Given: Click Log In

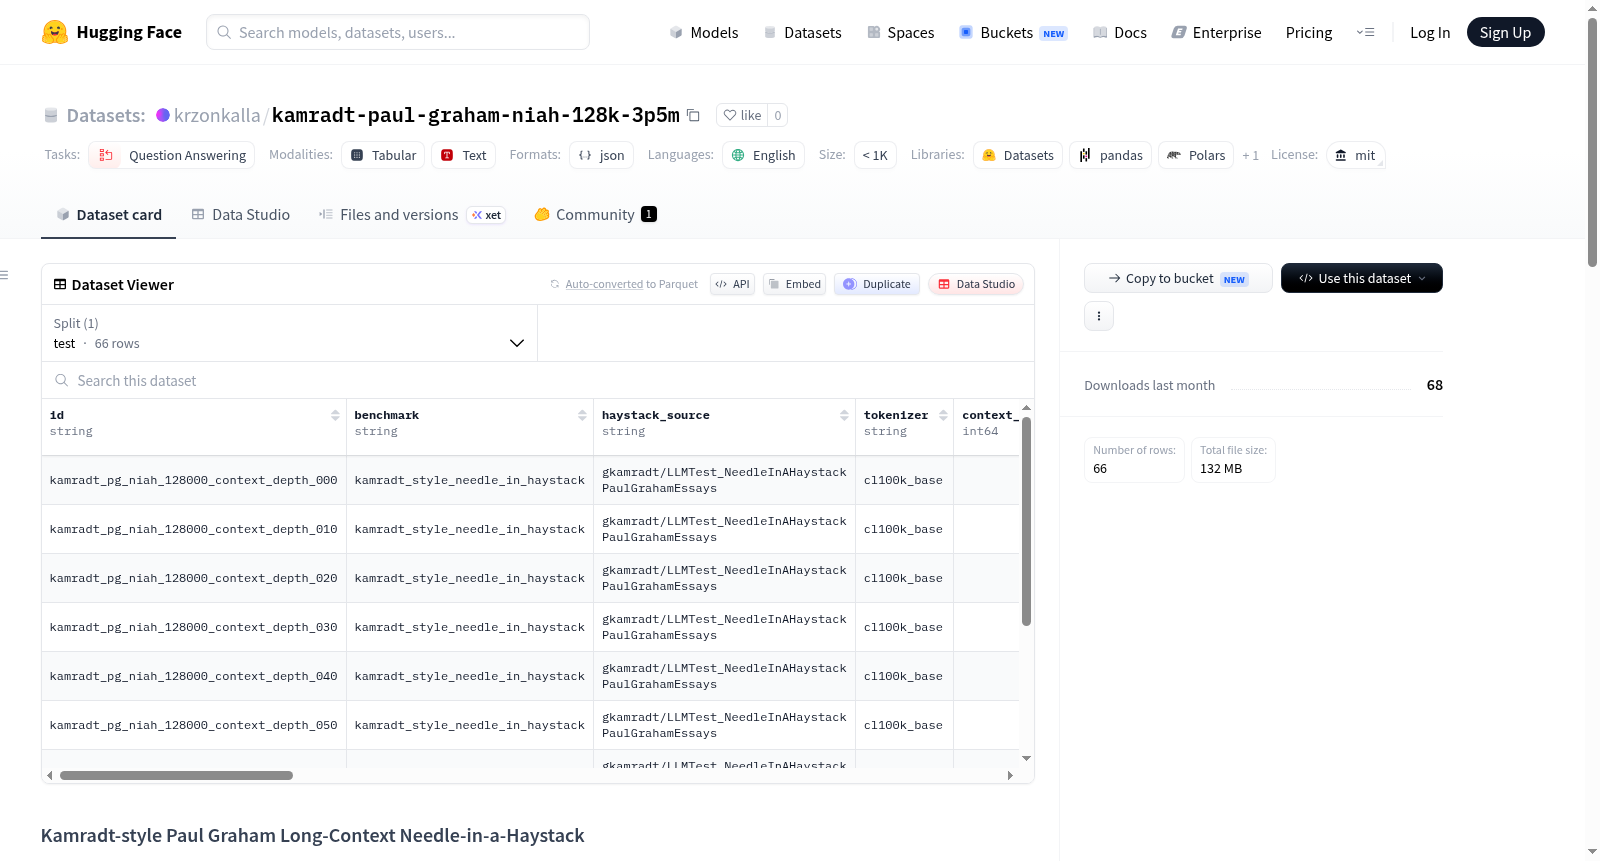Looking at the screenshot, I should point(1430,32).
